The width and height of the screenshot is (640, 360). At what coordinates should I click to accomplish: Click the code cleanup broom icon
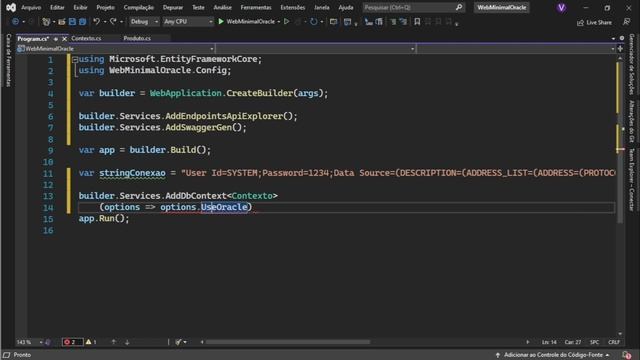(x=178, y=342)
